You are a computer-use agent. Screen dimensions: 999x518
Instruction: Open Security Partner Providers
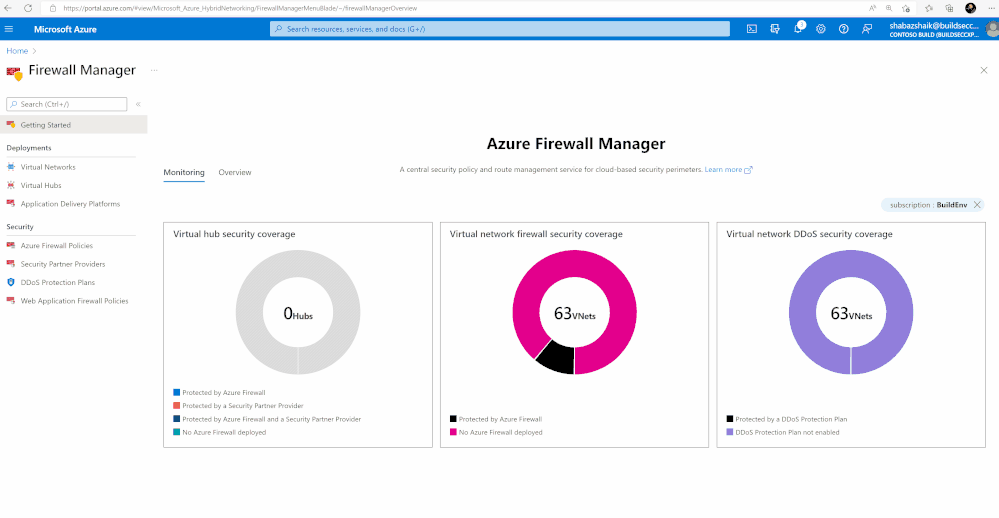62,264
